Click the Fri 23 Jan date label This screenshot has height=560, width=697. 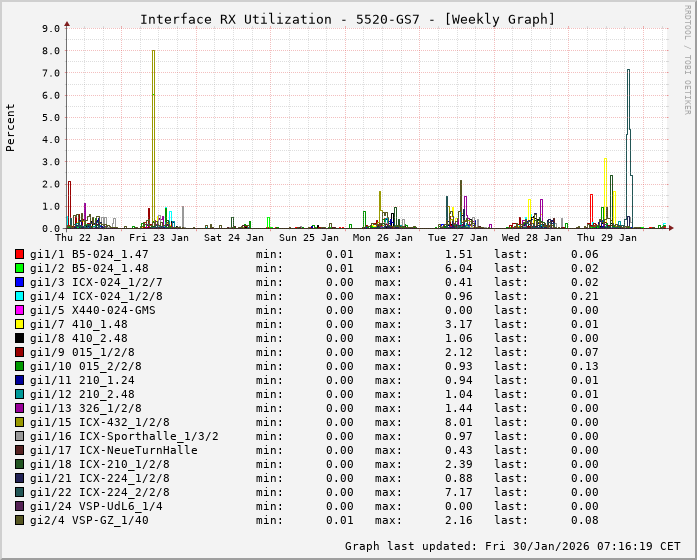159,238
